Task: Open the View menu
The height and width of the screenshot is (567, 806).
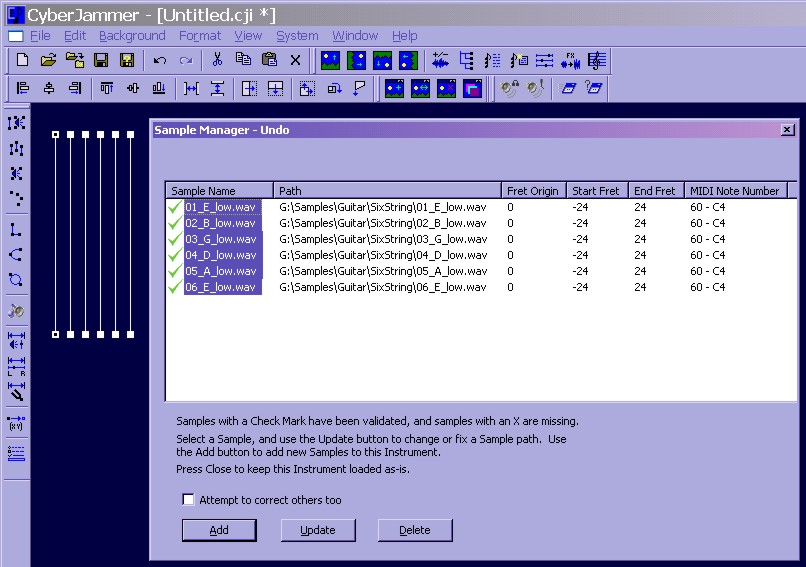Action: pyautogui.click(x=248, y=35)
